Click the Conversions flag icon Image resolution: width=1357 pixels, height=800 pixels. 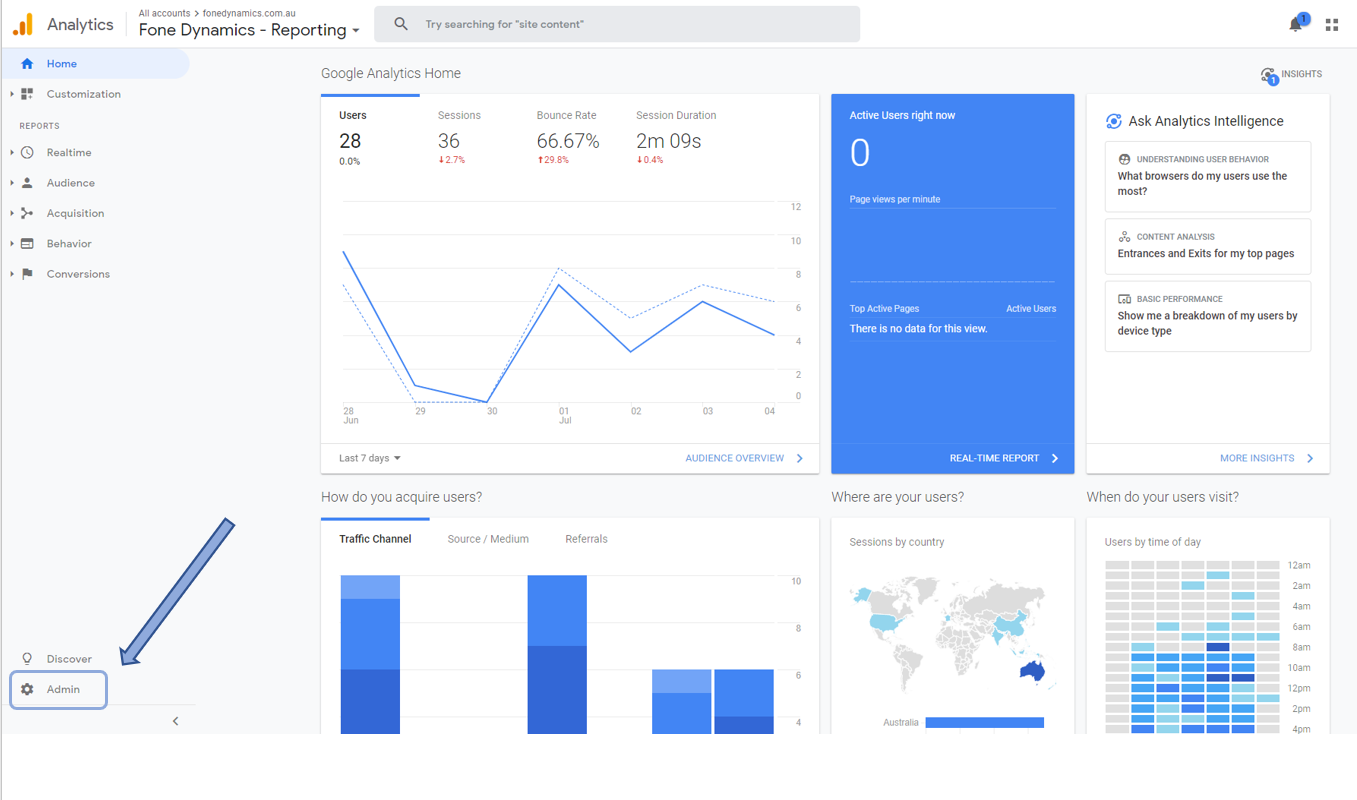[27, 274]
